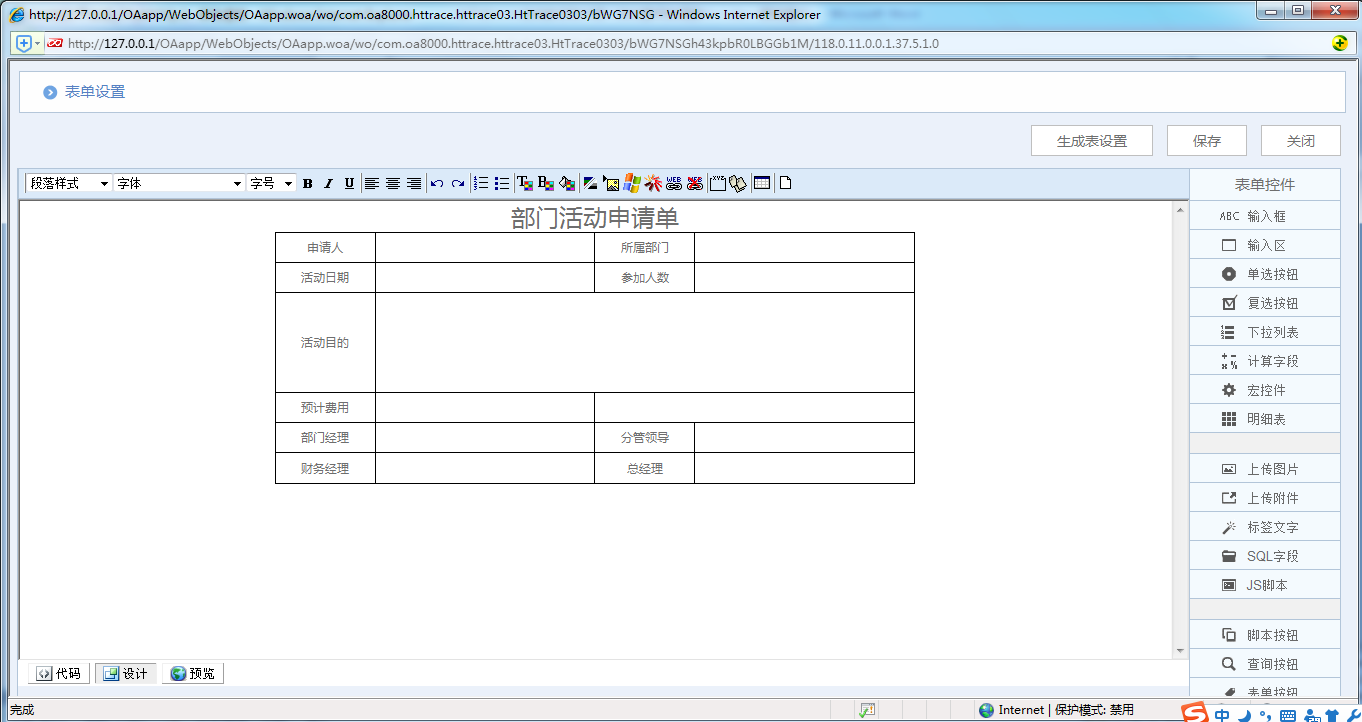Image resolution: width=1362 pixels, height=722 pixels.
Task: Open the text background color icon
Action: (x=546, y=183)
